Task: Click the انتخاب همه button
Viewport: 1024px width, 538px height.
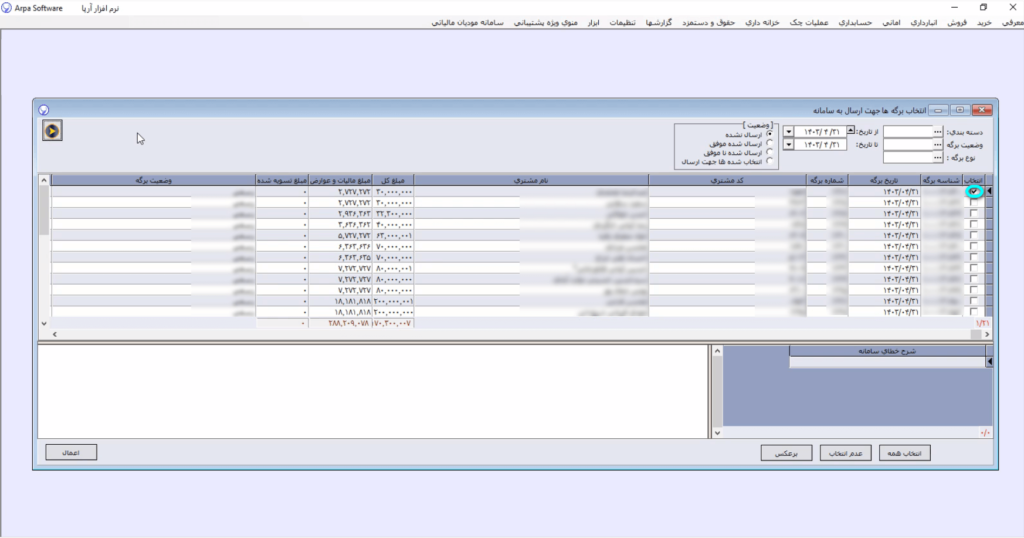Action: 905,453
